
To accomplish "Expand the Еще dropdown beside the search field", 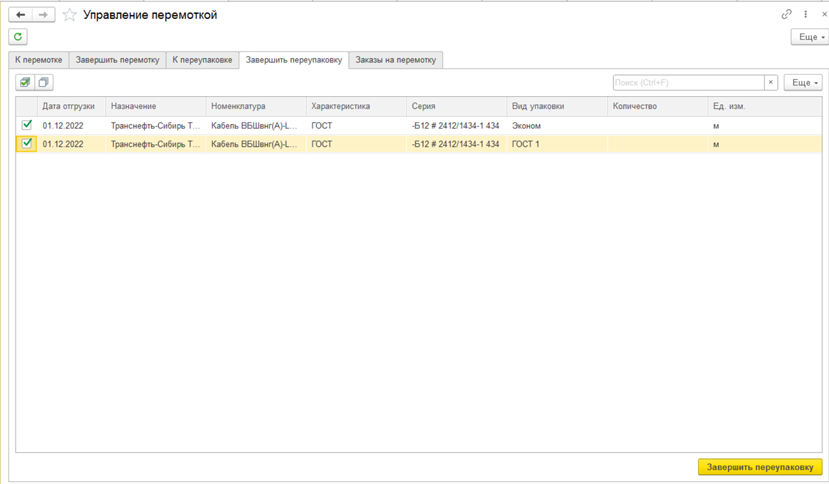I will pyautogui.click(x=803, y=83).
